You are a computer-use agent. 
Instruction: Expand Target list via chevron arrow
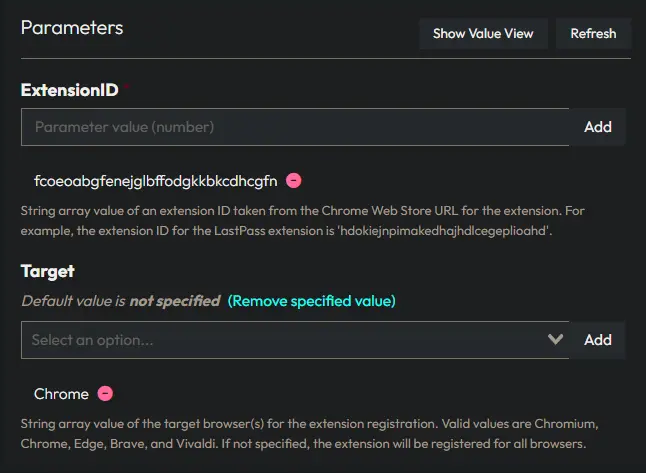click(x=556, y=340)
